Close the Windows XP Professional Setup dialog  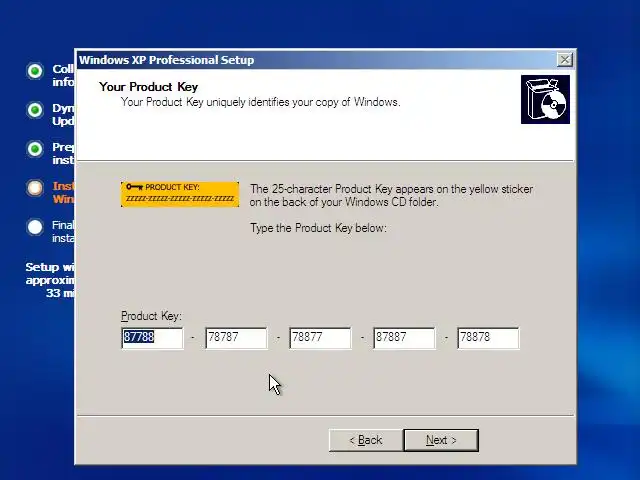click(564, 60)
